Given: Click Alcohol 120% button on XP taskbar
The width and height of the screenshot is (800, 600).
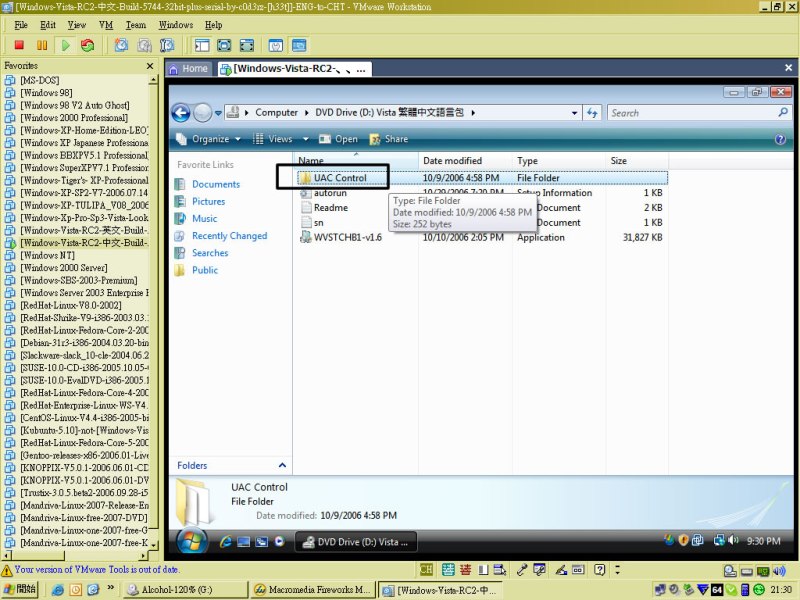Looking at the screenshot, I should click(x=186, y=590).
